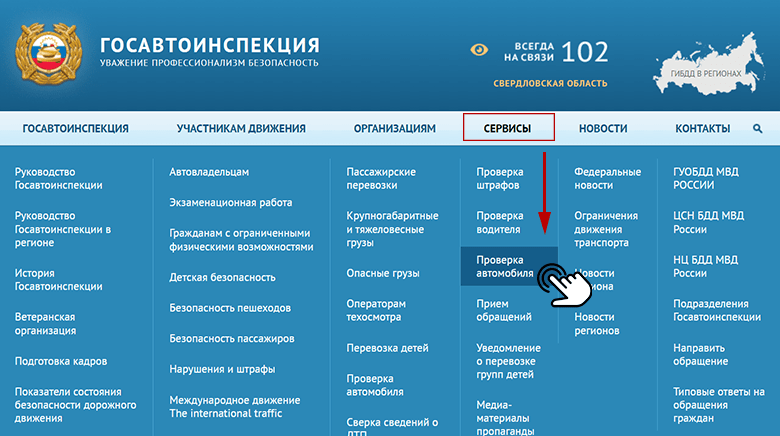Image resolution: width=780 pixels, height=436 pixels.
Task: Go to Детская безопасность
Action: [x=222, y=277]
